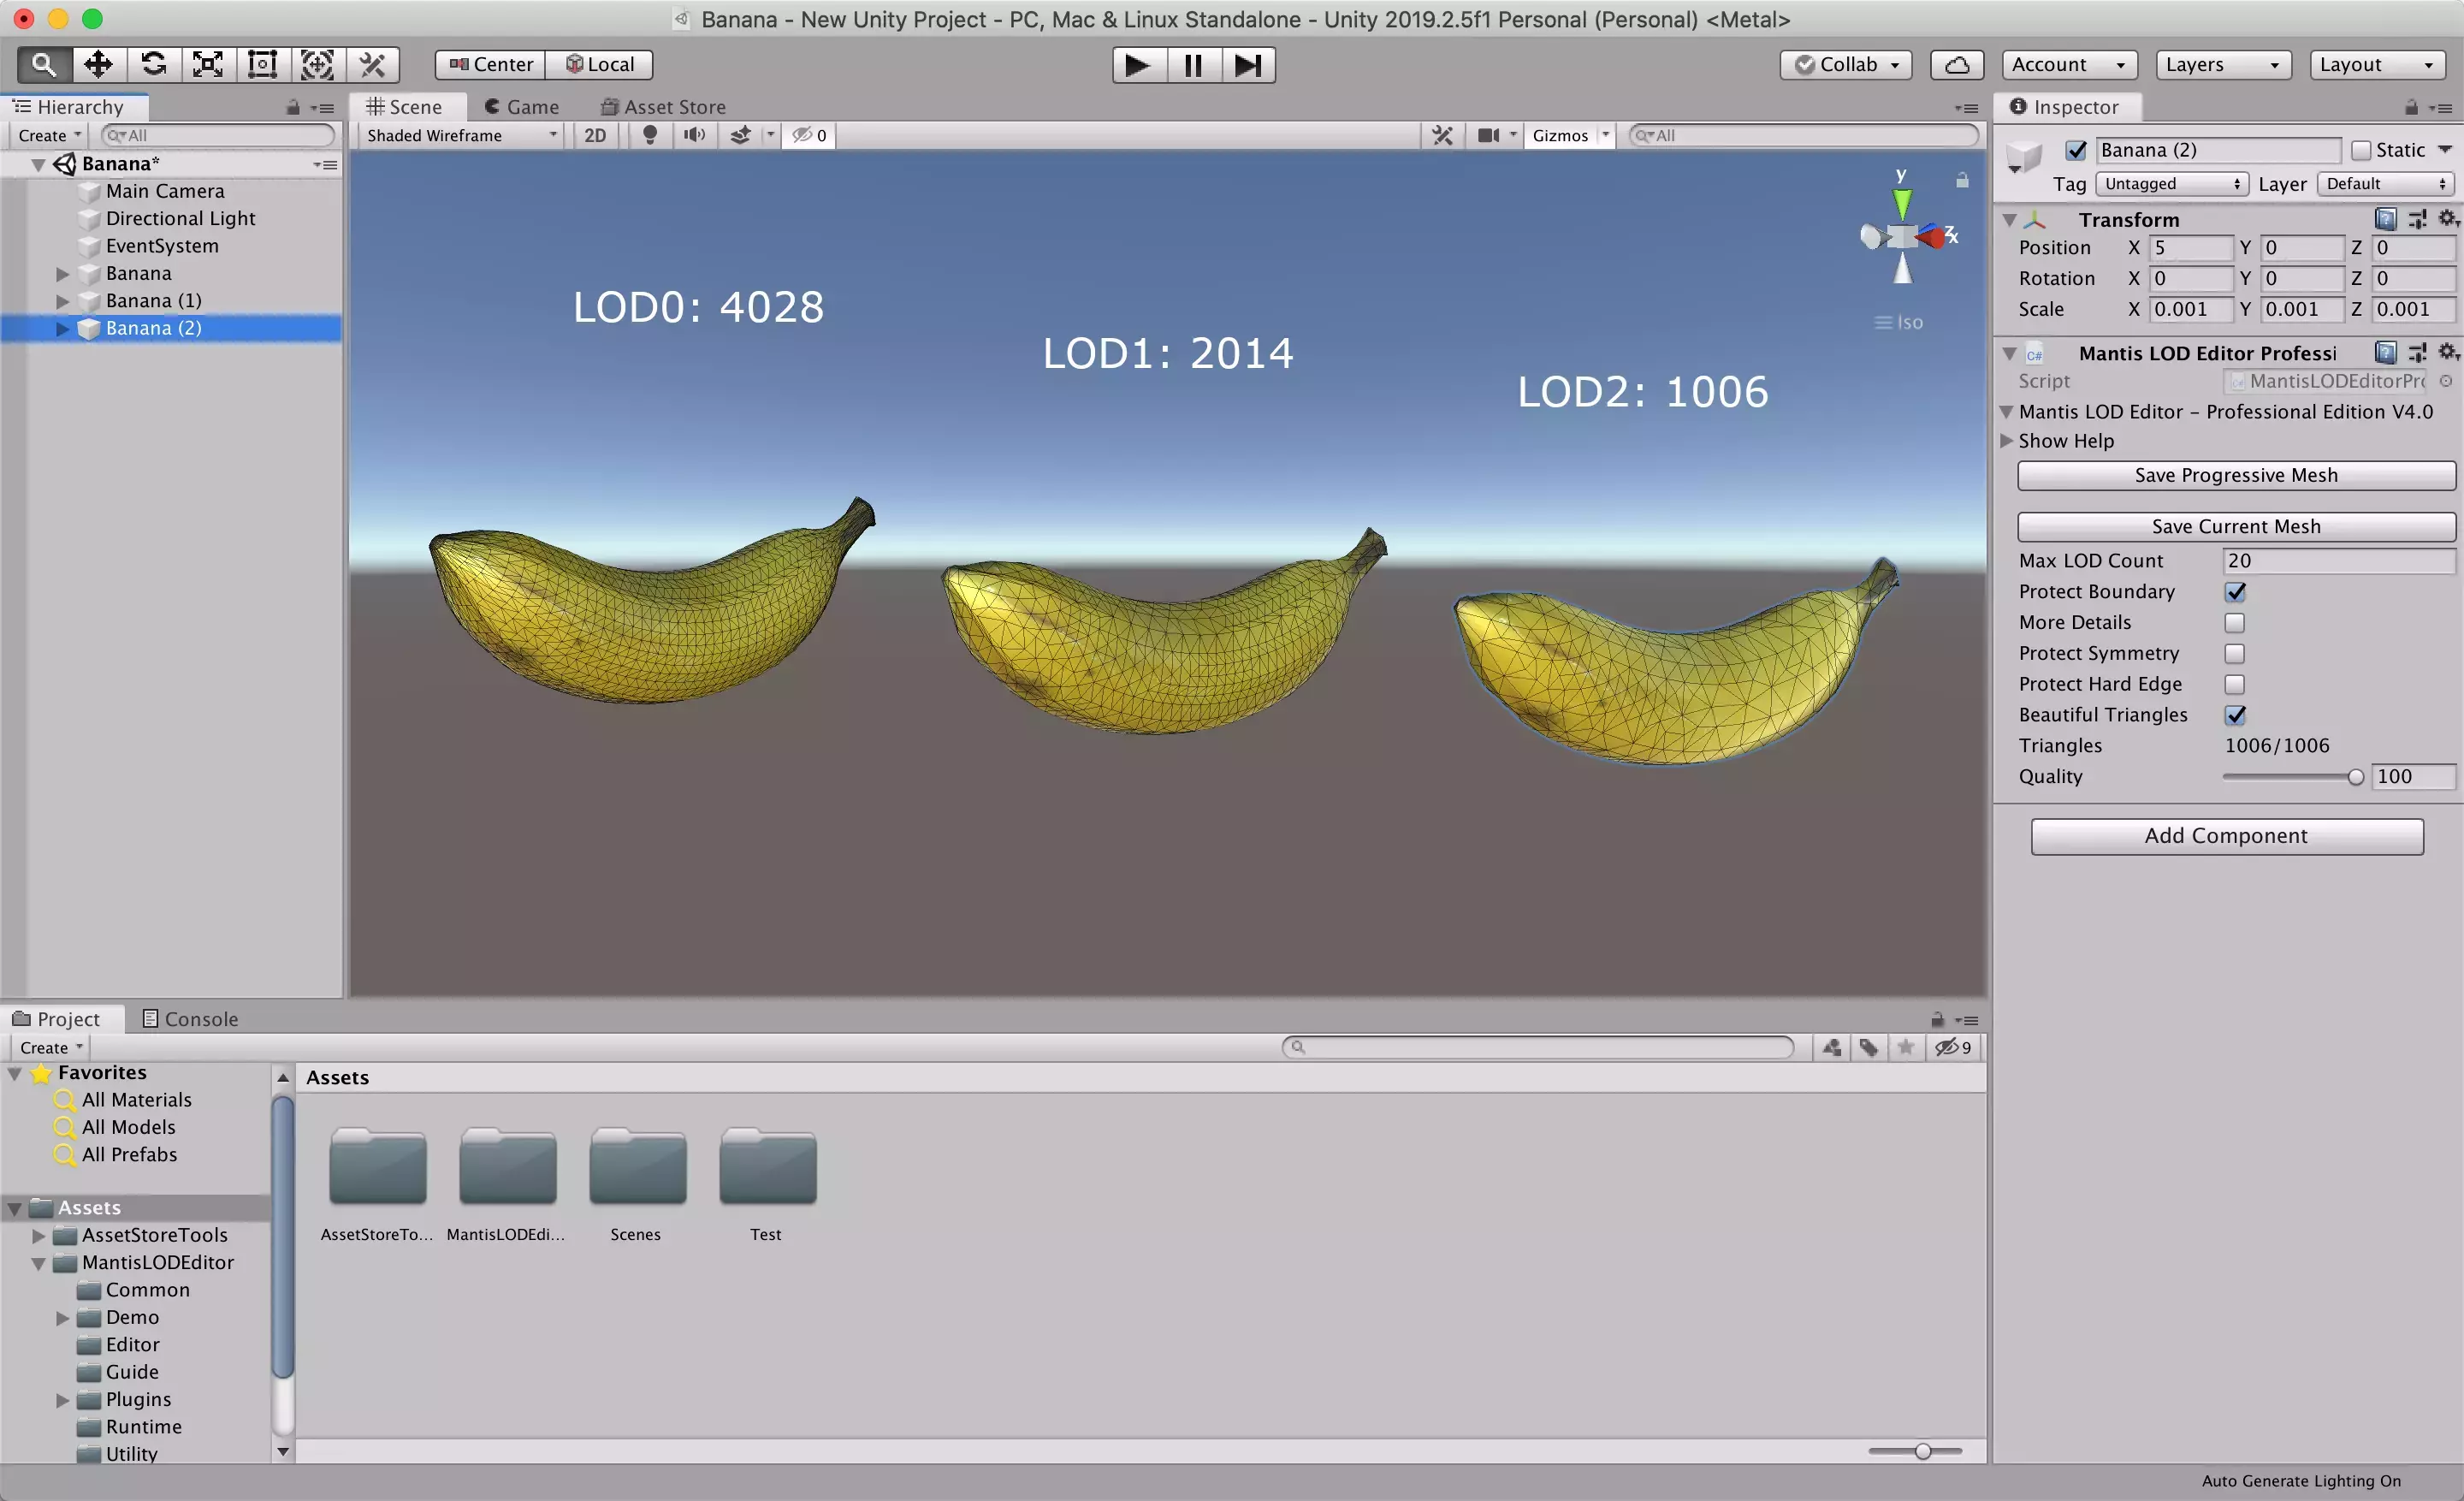Select the Rect Transform tool
The height and width of the screenshot is (1501, 2464).
262,64
